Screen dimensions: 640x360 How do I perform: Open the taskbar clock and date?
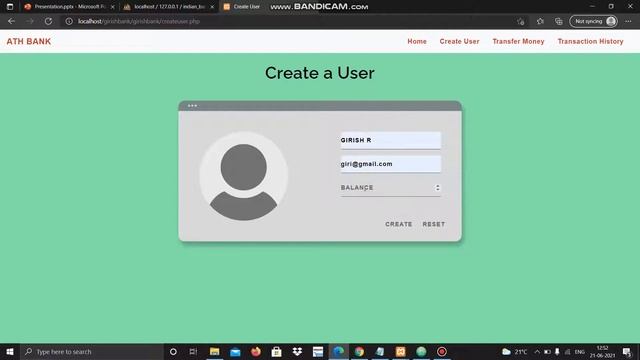point(602,351)
